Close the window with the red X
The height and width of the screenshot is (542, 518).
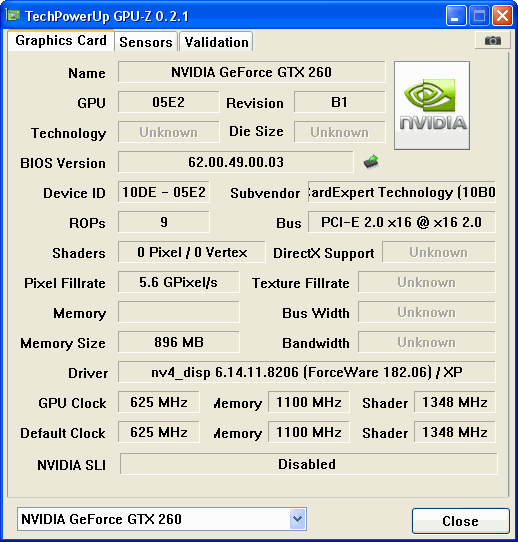pos(502,16)
